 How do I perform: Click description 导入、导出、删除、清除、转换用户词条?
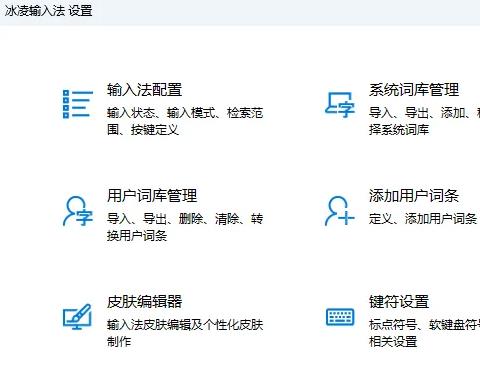(x=185, y=227)
